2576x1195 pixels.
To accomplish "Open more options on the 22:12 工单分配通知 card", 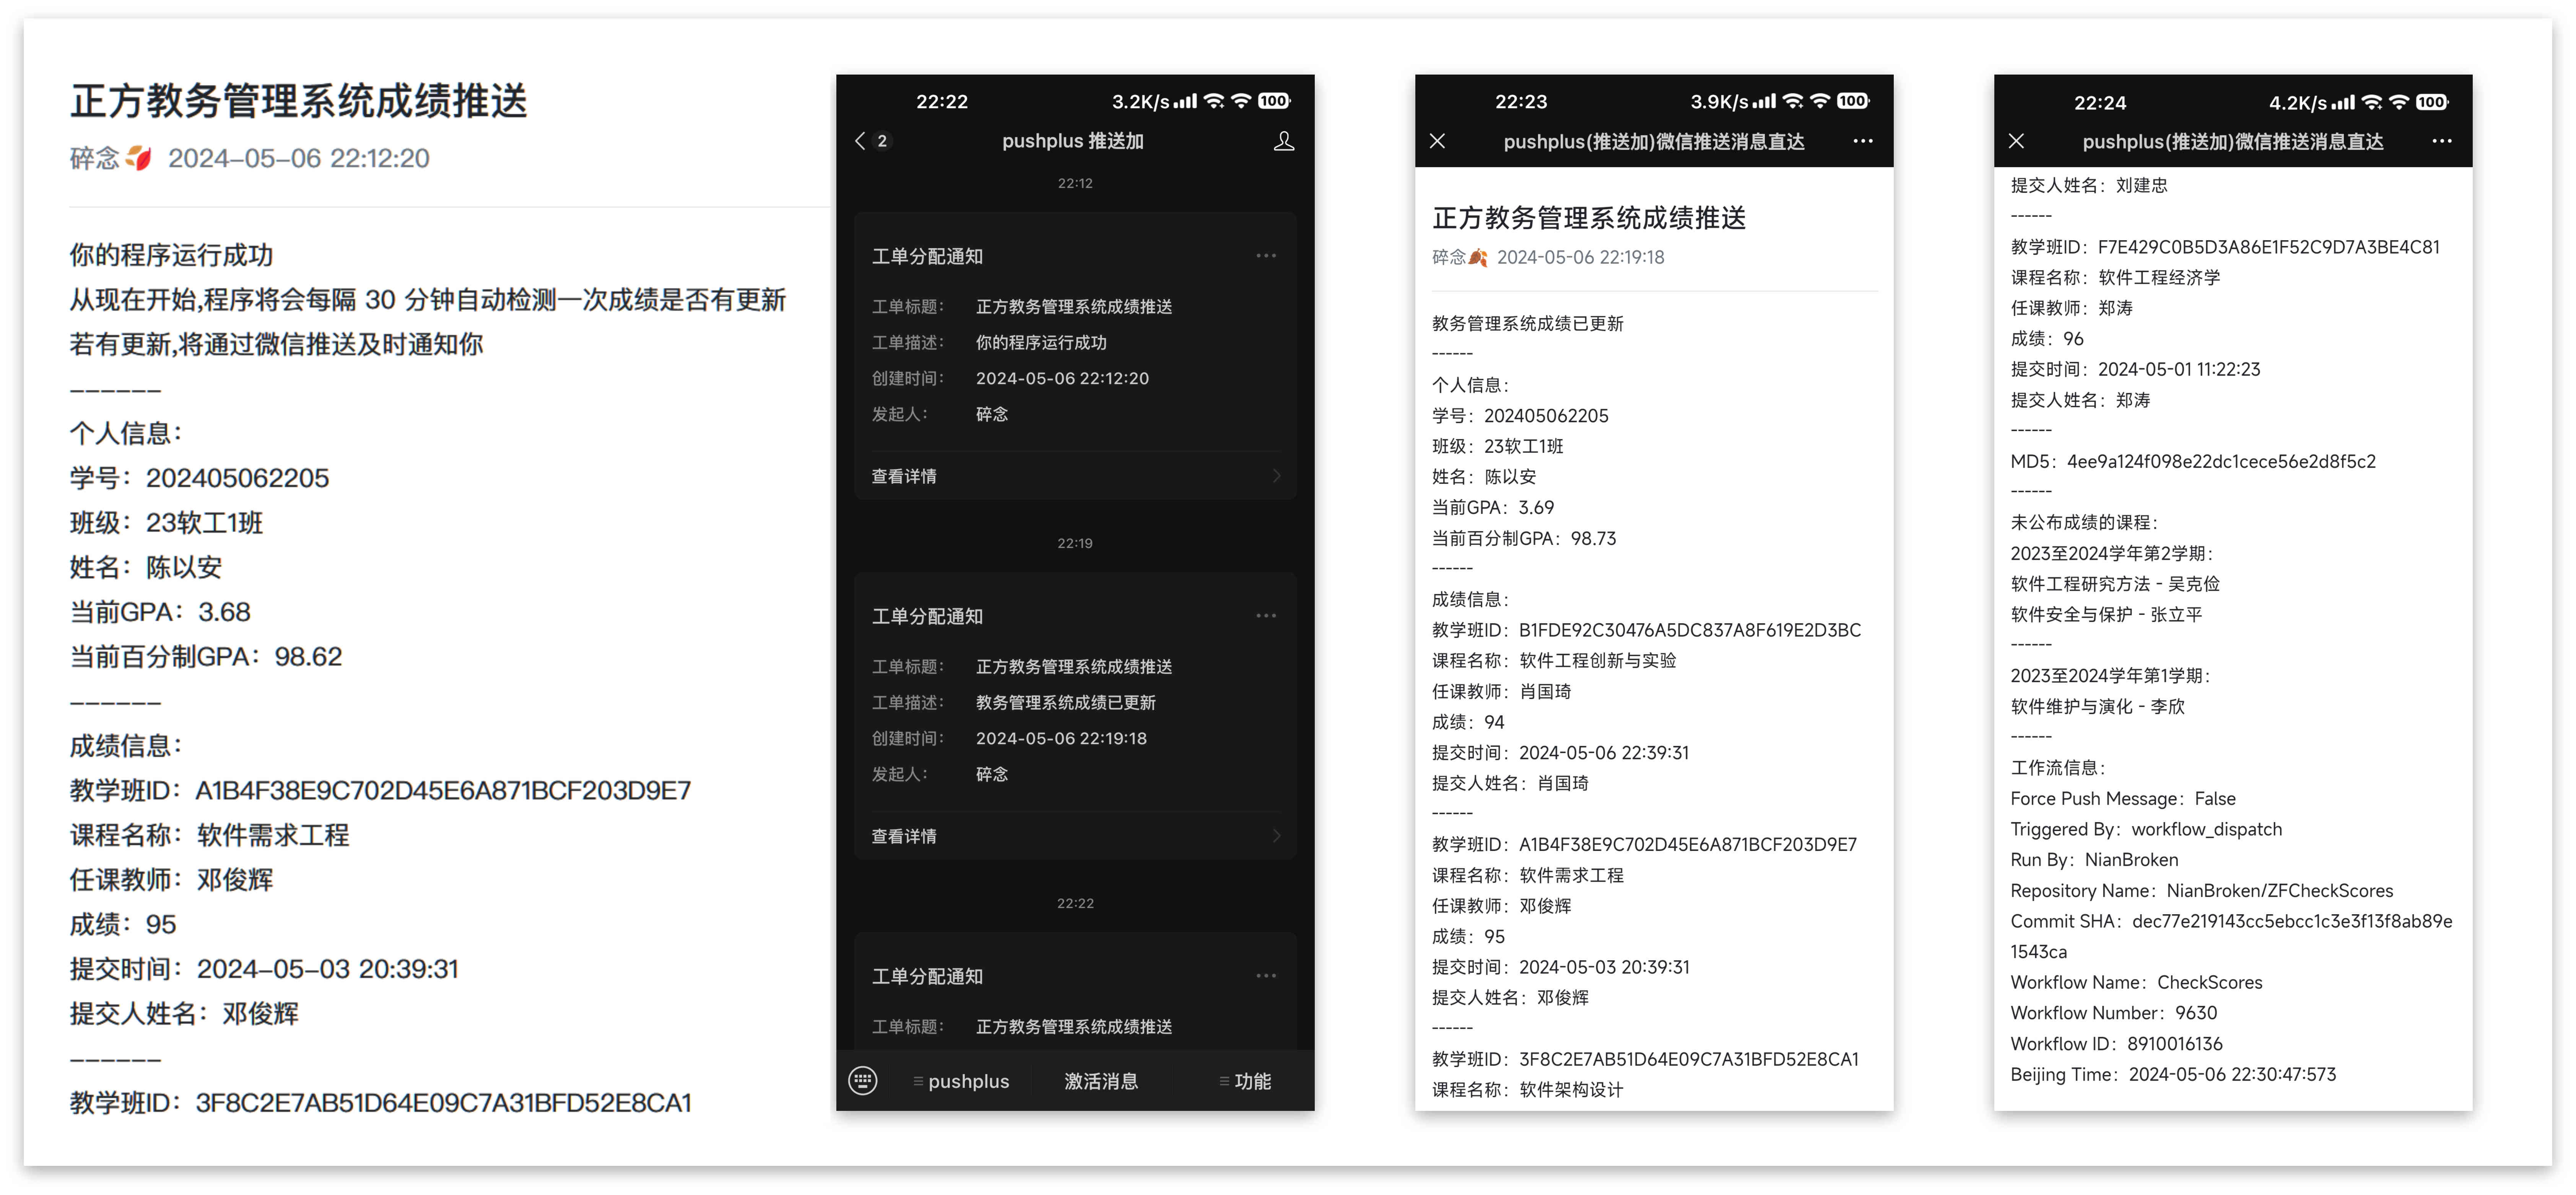I will [1266, 256].
